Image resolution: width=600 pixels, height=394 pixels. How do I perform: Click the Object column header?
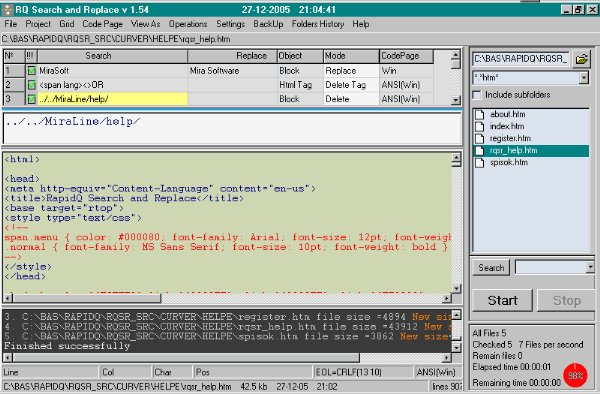(300, 56)
